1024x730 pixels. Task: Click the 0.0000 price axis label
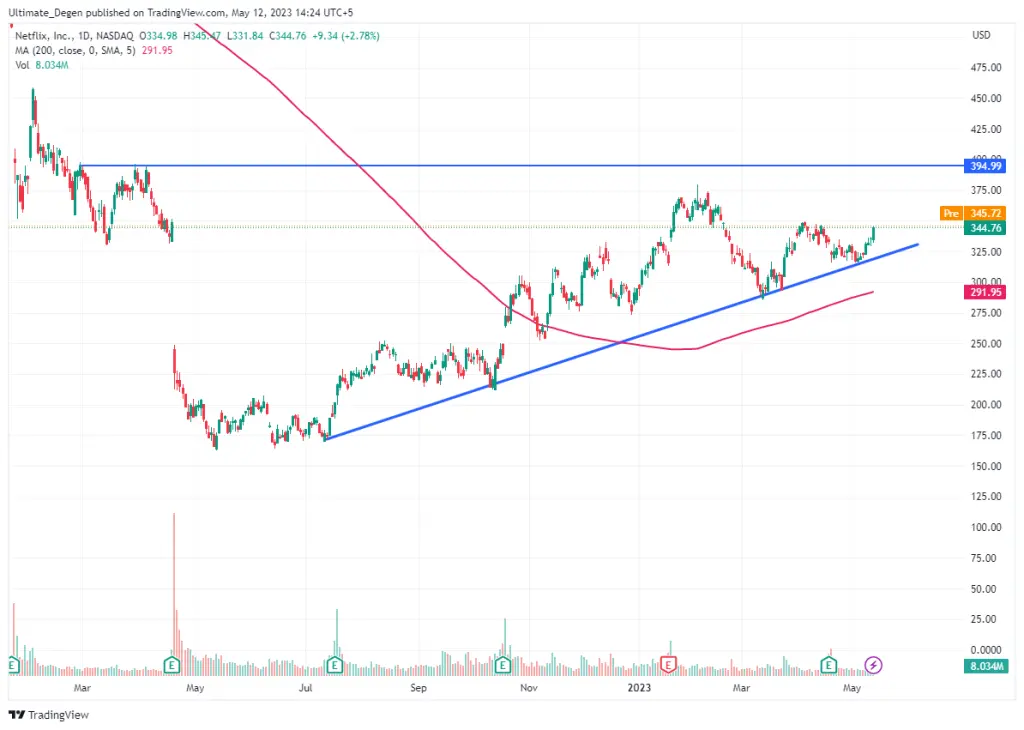985,650
